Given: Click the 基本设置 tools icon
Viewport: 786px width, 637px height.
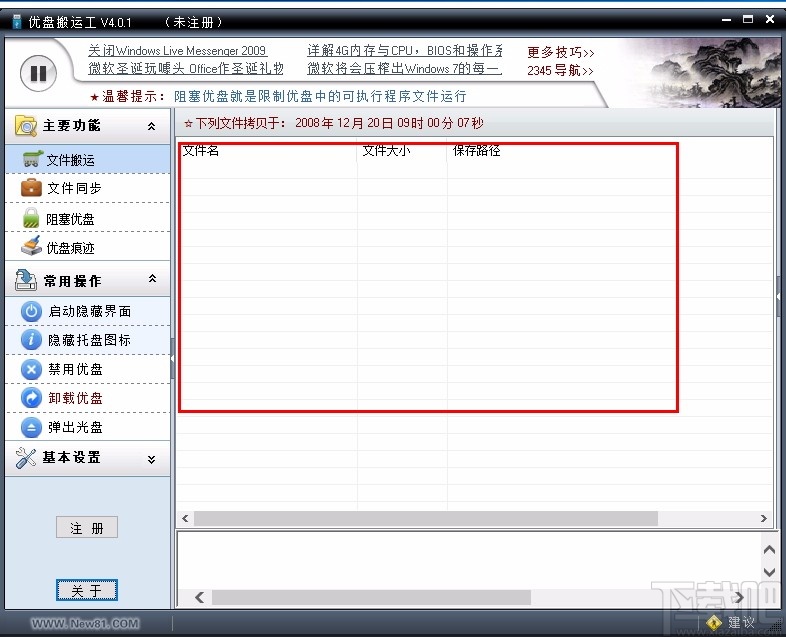Looking at the screenshot, I should coord(26,458).
